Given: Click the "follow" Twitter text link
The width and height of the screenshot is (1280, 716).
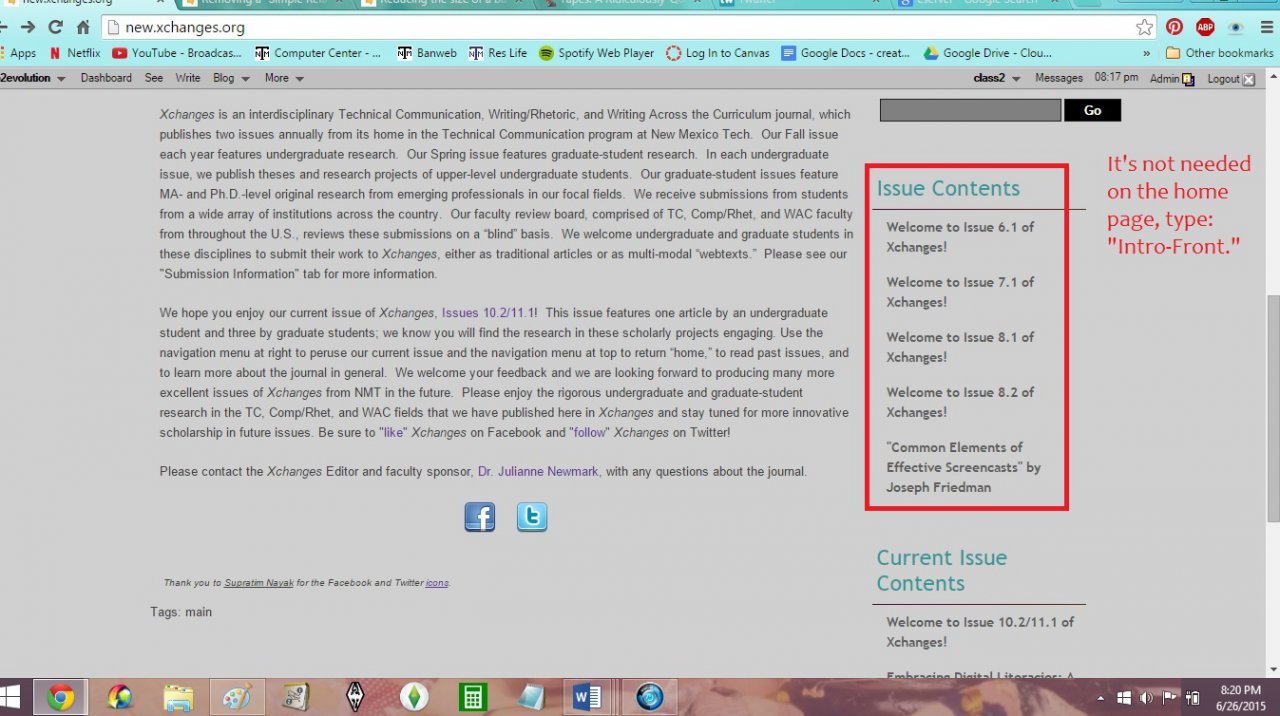Looking at the screenshot, I should (590, 433).
